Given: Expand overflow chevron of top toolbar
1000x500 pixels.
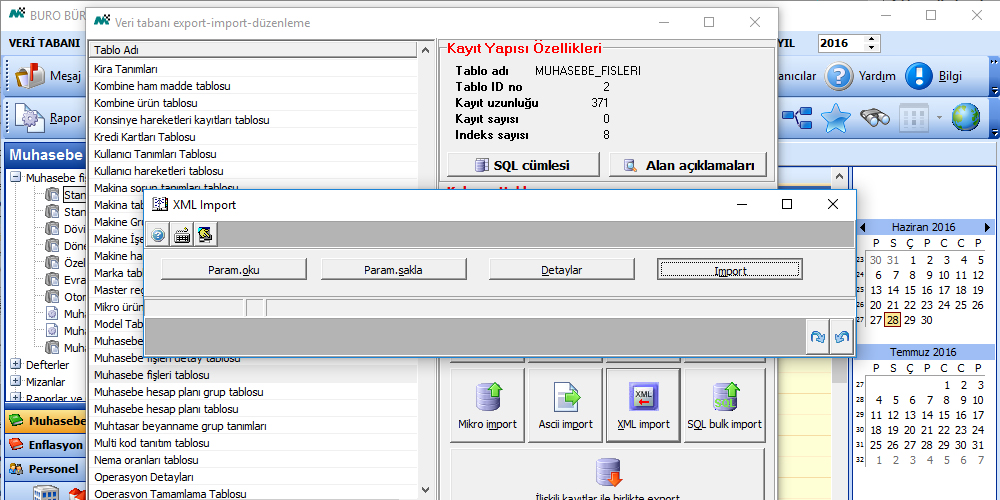Looking at the screenshot, I should coord(994,62).
